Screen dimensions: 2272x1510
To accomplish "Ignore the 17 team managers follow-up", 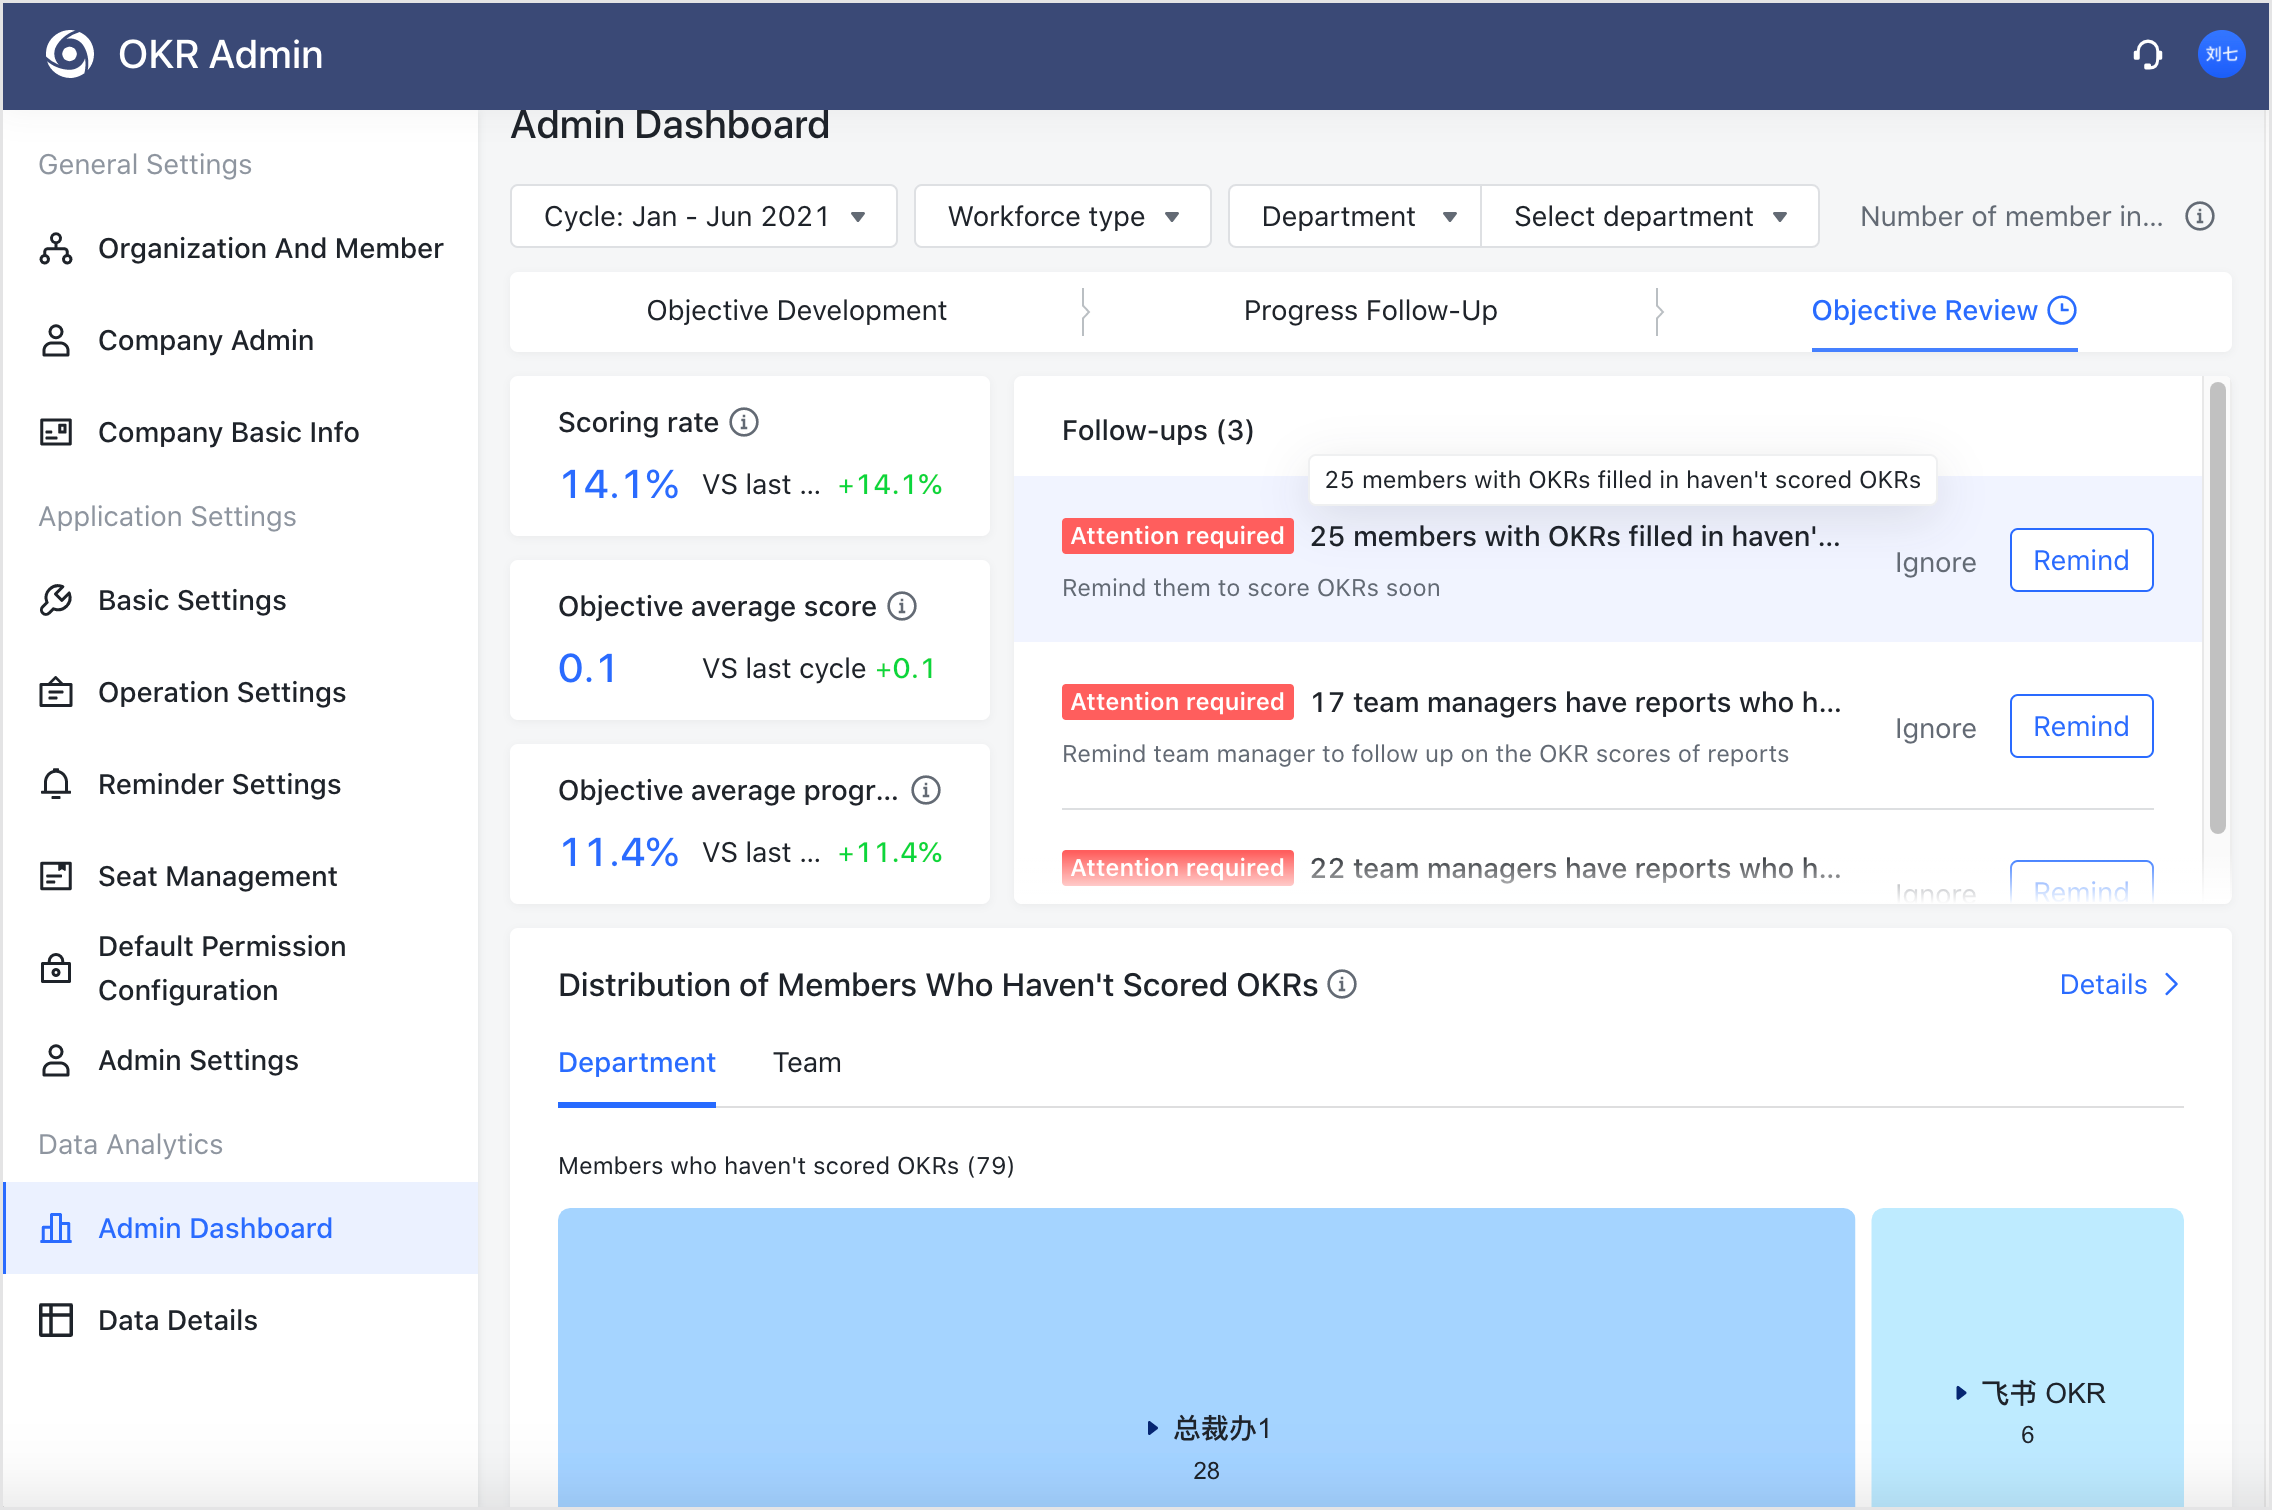I will pos(1934,728).
